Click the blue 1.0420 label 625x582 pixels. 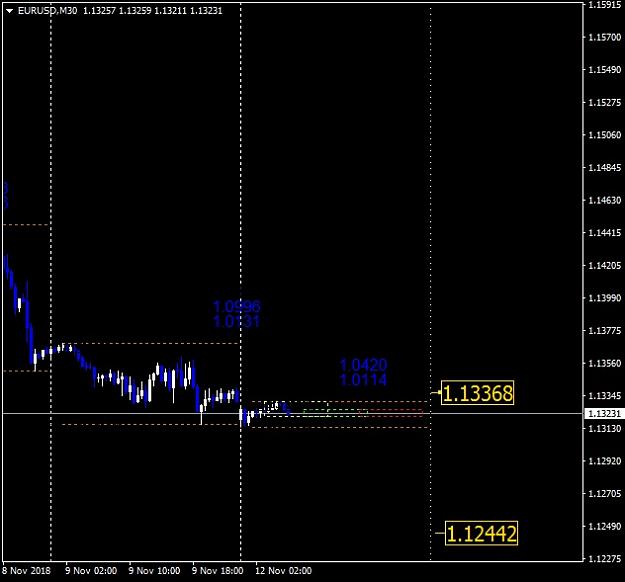(363, 365)
